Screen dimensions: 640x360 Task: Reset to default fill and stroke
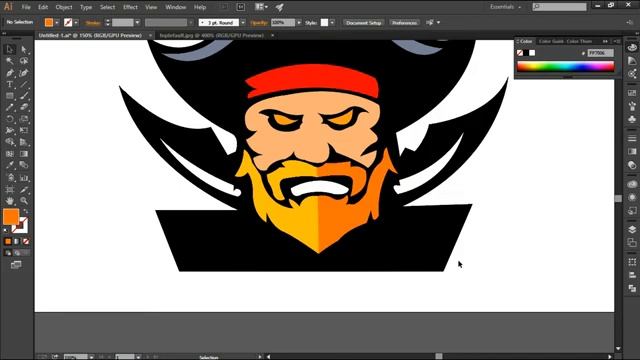point(5,230)
